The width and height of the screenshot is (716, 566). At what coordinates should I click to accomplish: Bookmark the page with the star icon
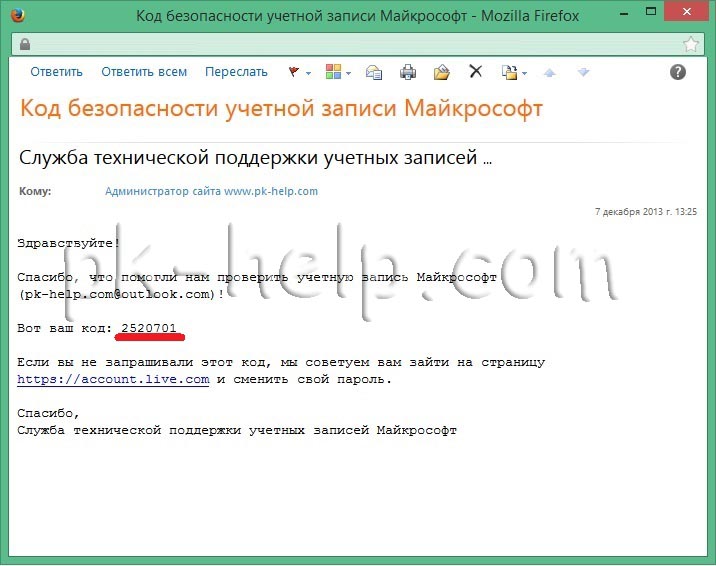click(691, 44)
